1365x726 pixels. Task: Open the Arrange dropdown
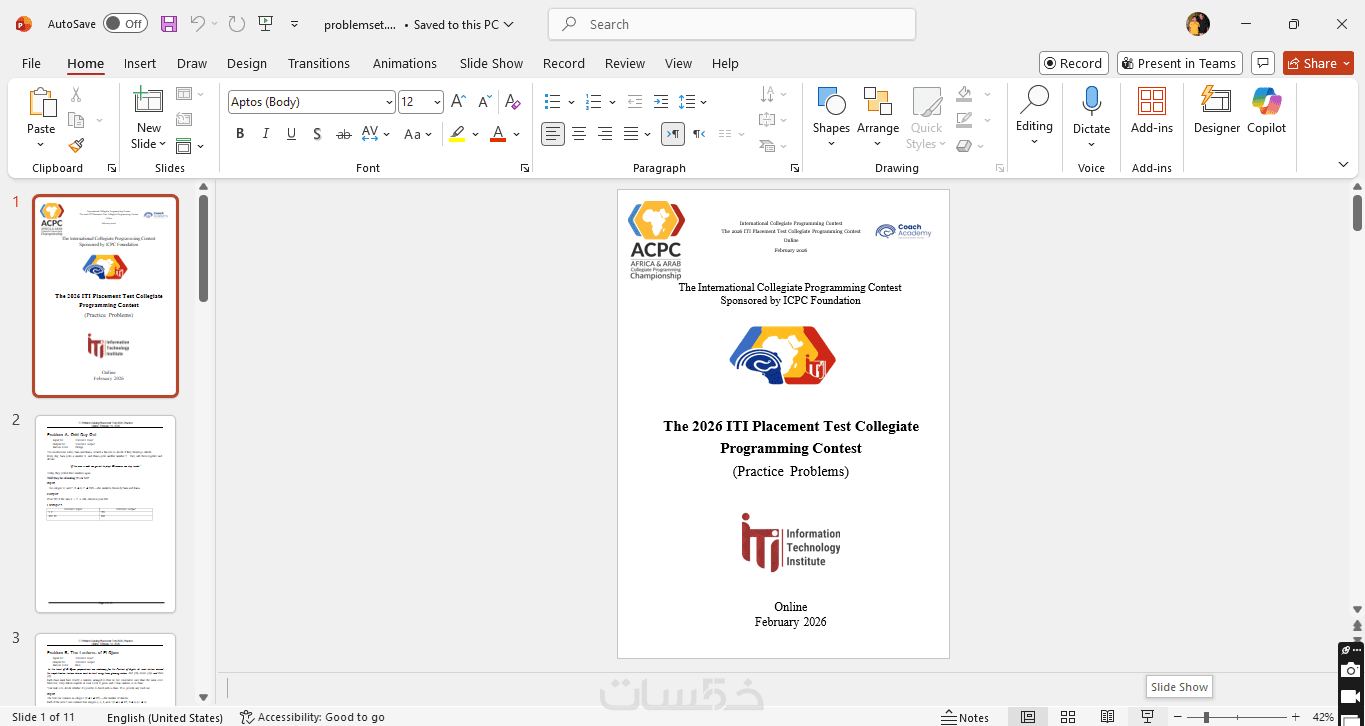878,143
